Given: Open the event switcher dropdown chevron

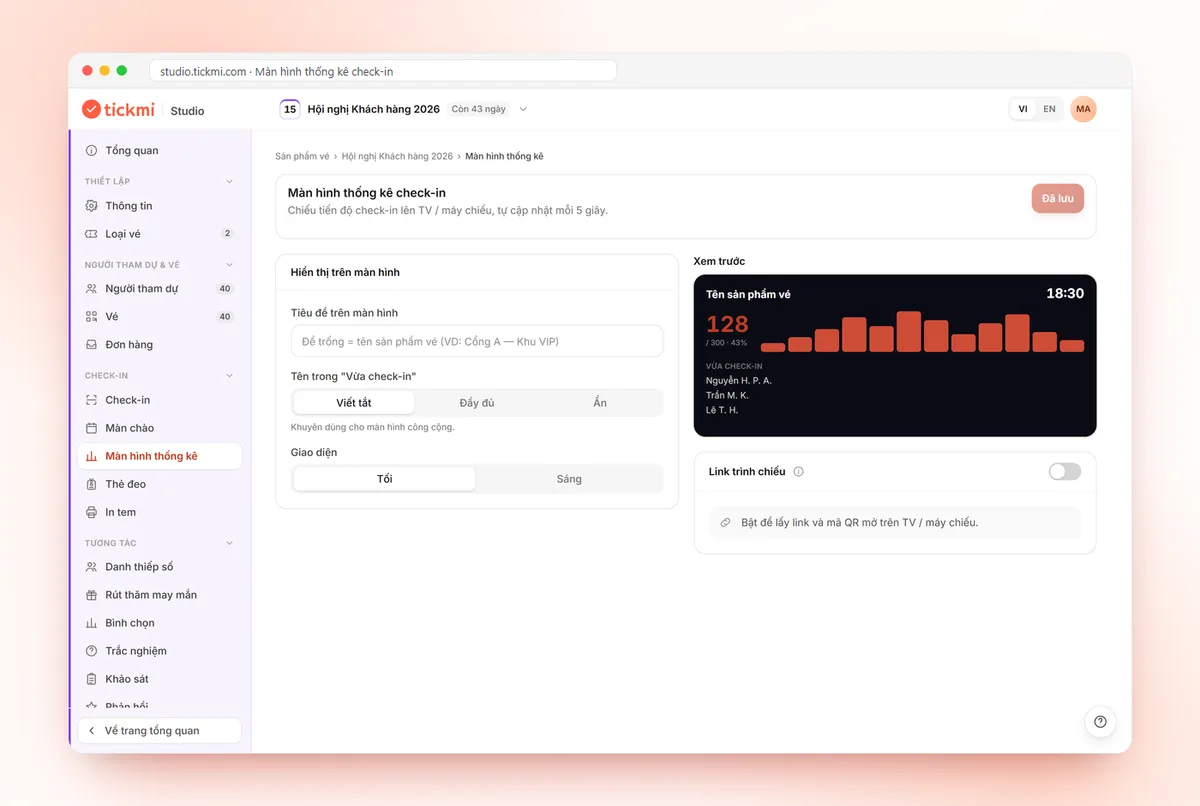Looking at the screenshot, I should (x=523, y=109).
